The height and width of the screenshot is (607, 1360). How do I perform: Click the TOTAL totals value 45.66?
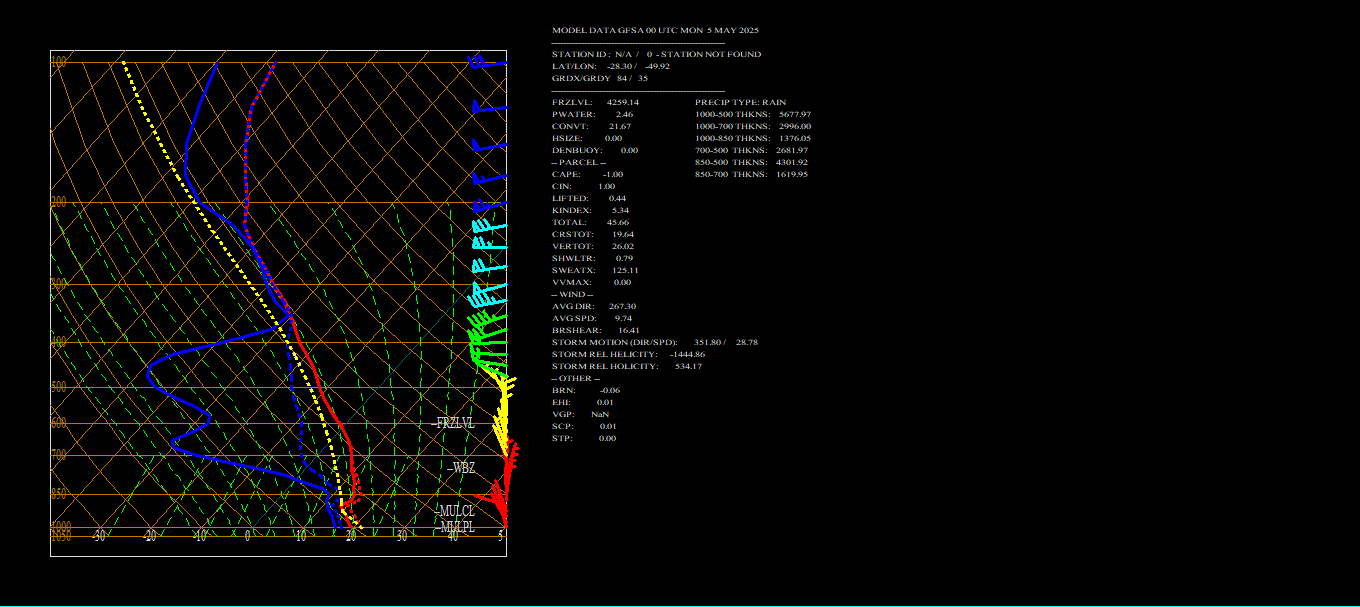coord(617,222)
